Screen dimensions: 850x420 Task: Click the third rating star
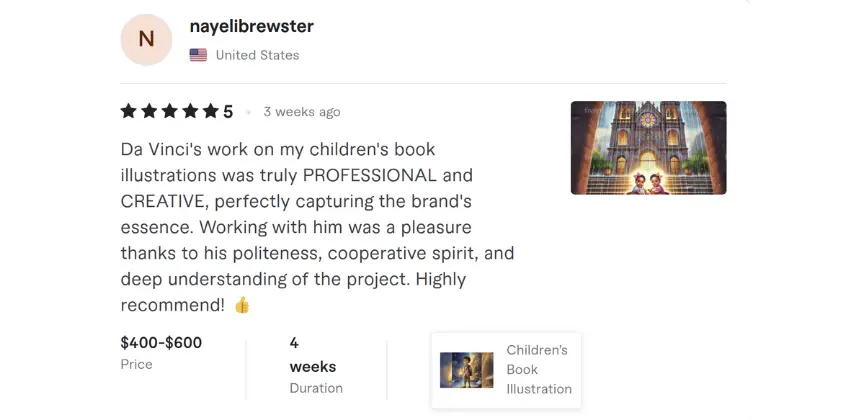[x=169, y=112]
